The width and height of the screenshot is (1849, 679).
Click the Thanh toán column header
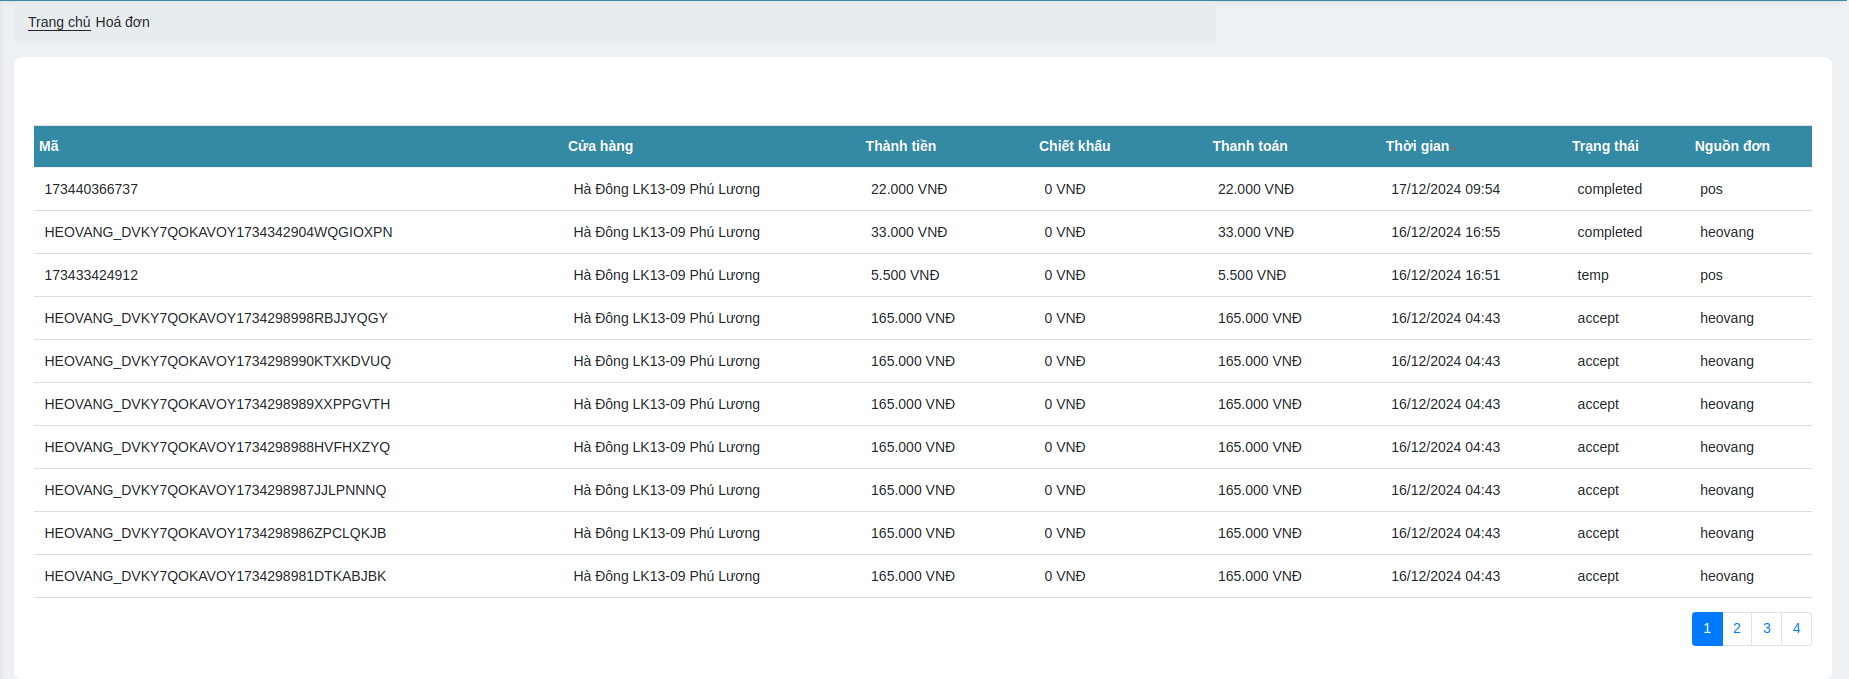[x=1249, y=146]
